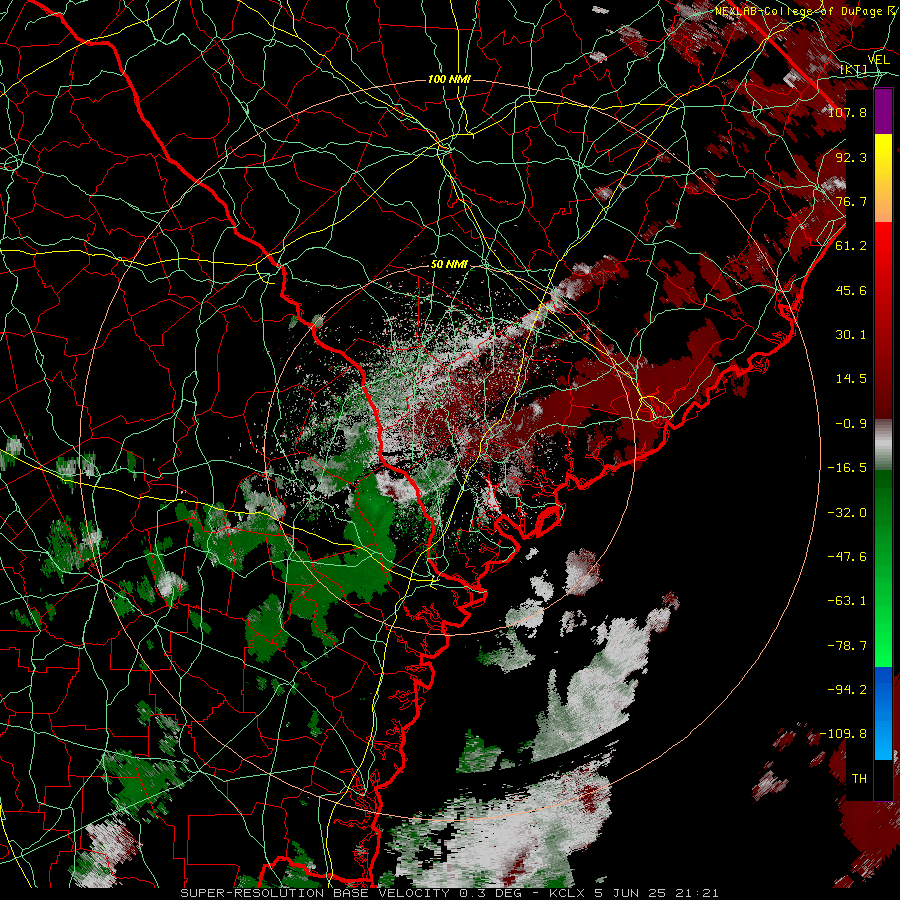
Task: Click the yellow-orange segment of the color bar
Action: [883, 178]
